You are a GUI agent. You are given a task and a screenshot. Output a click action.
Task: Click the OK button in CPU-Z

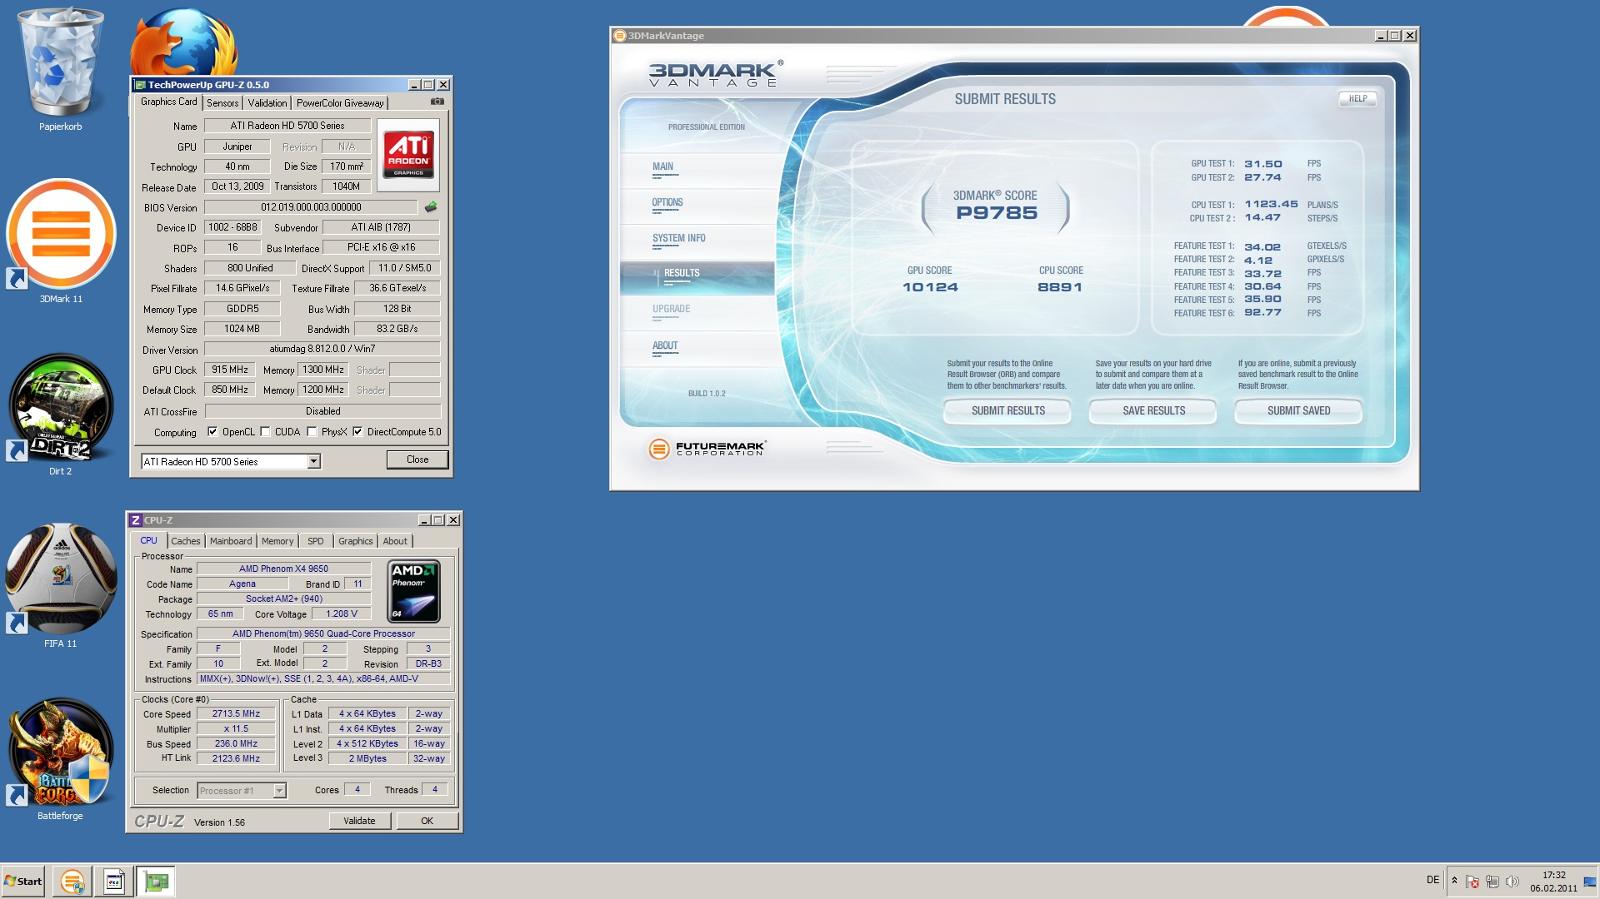coord(427,821)
